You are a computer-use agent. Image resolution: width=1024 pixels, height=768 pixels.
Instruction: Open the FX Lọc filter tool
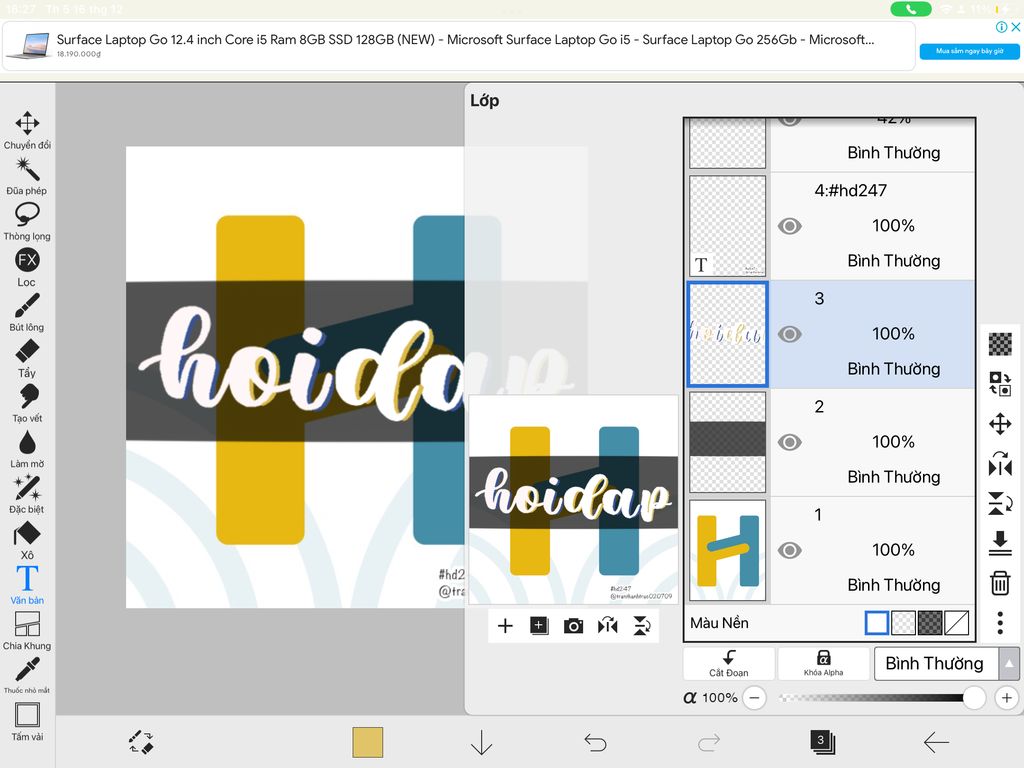tap(27, 267)
